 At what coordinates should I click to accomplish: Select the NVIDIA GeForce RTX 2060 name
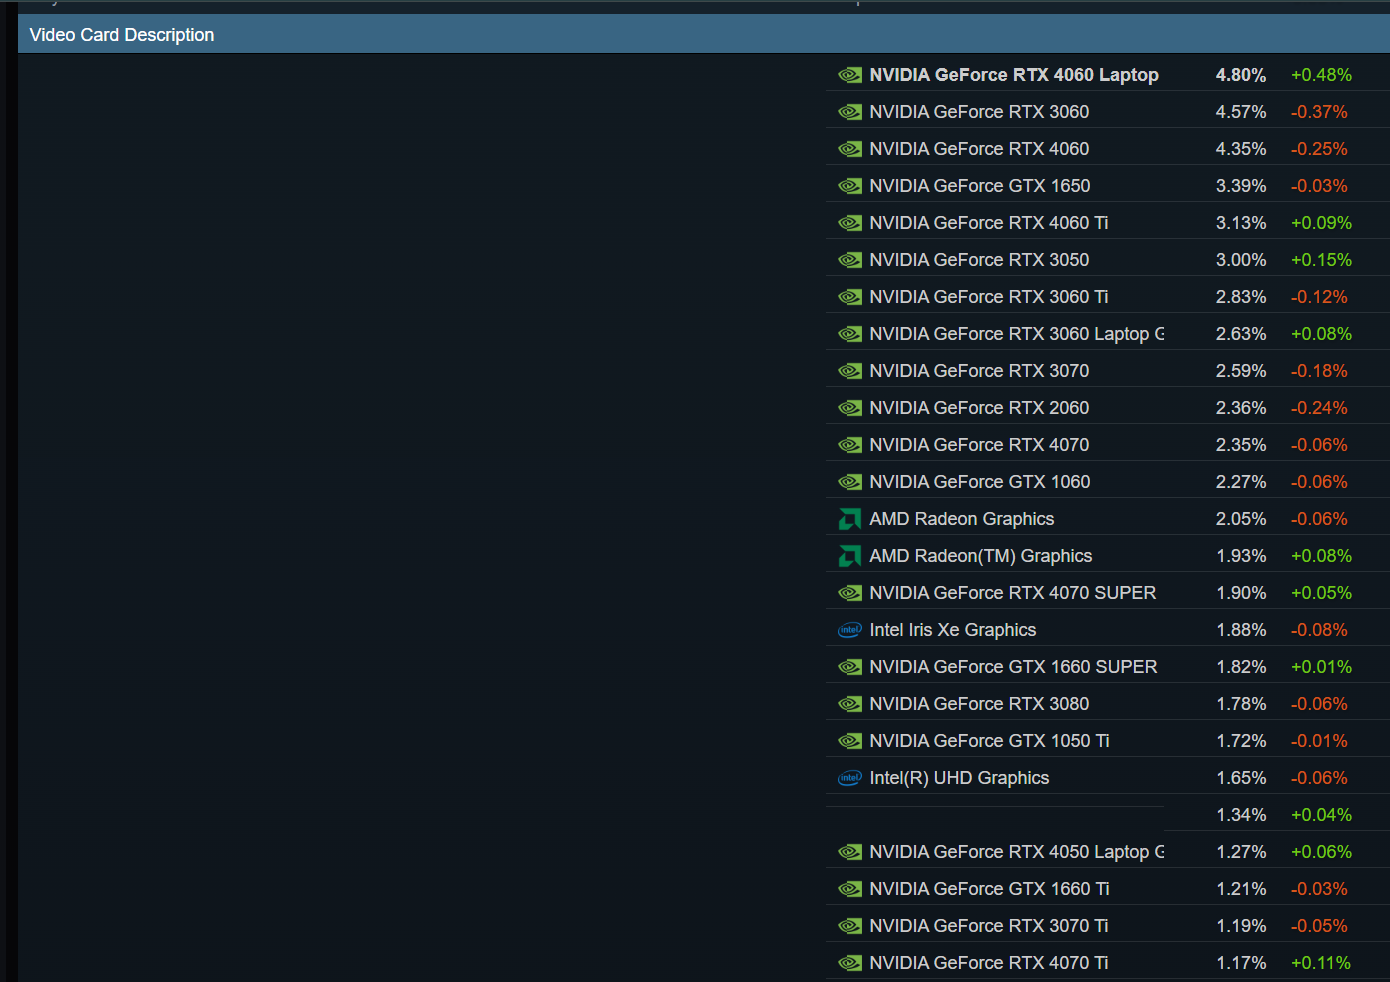coord(979,408)
